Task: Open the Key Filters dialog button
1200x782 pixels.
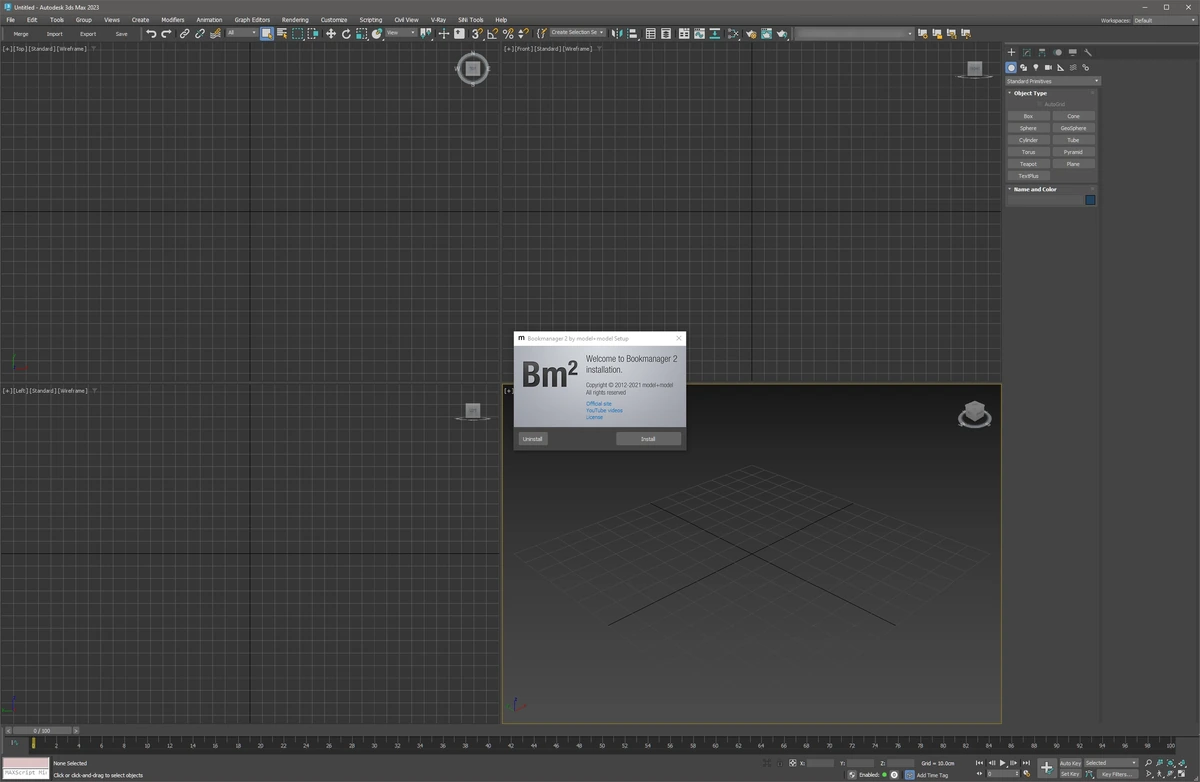Action: tap(1117, 774)
